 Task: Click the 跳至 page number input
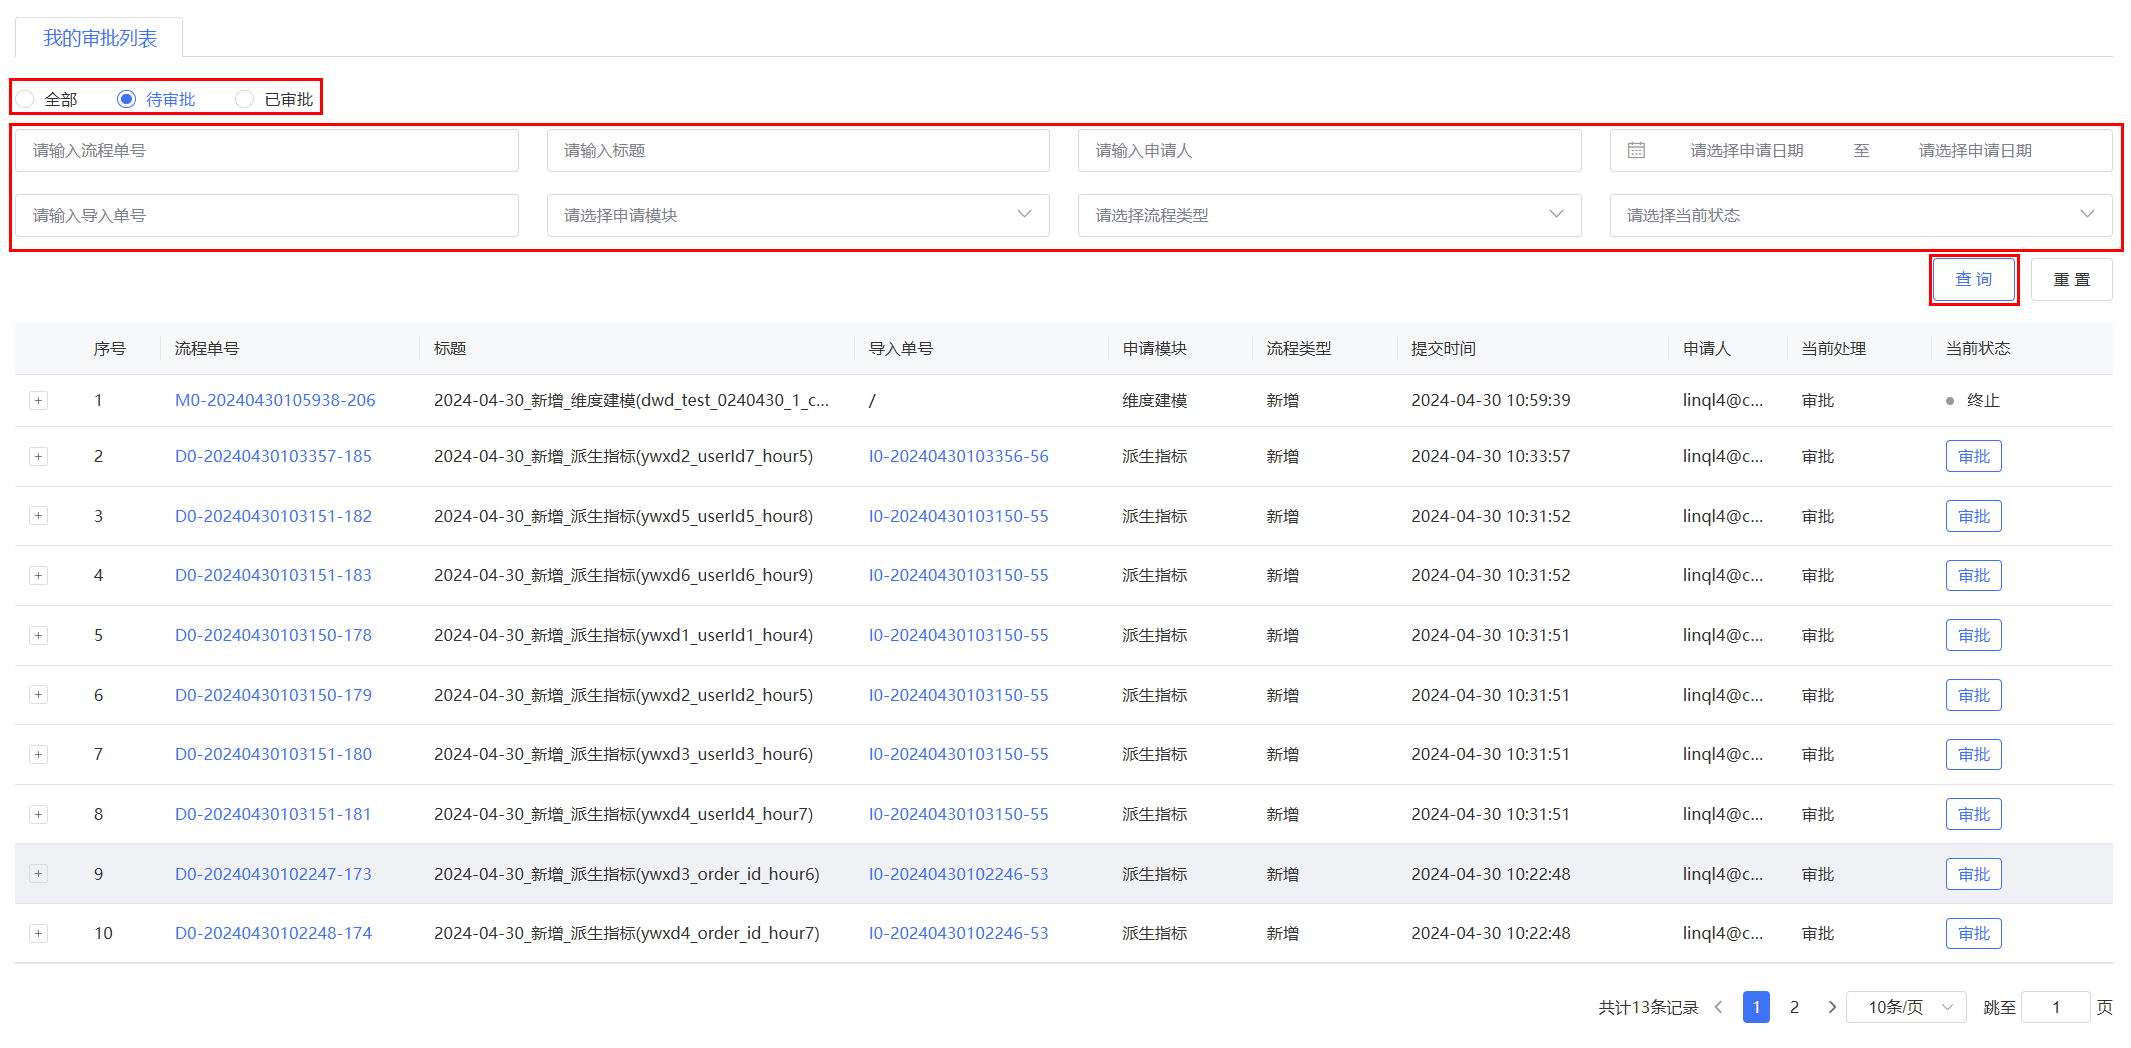2055,1007
